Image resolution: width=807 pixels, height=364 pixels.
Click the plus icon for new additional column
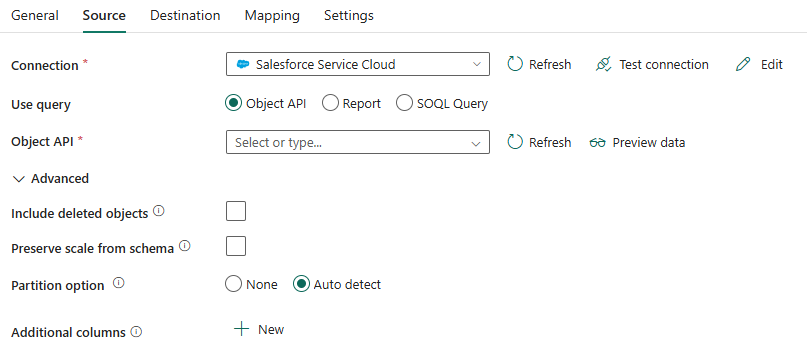(241, 330)
